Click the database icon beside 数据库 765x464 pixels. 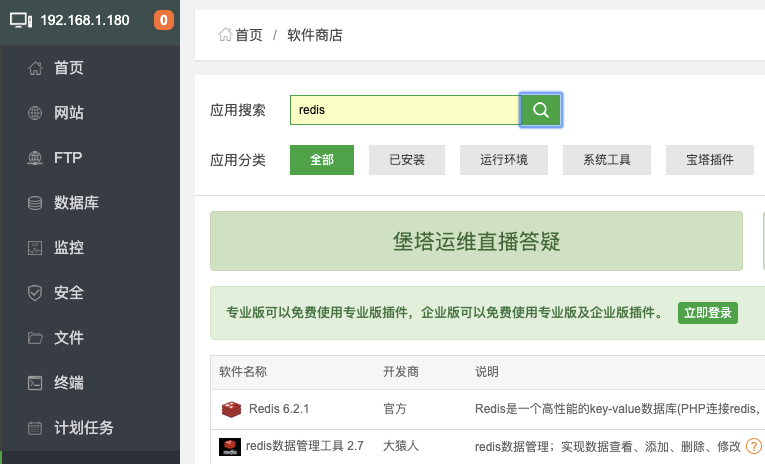tap(35, 202)
